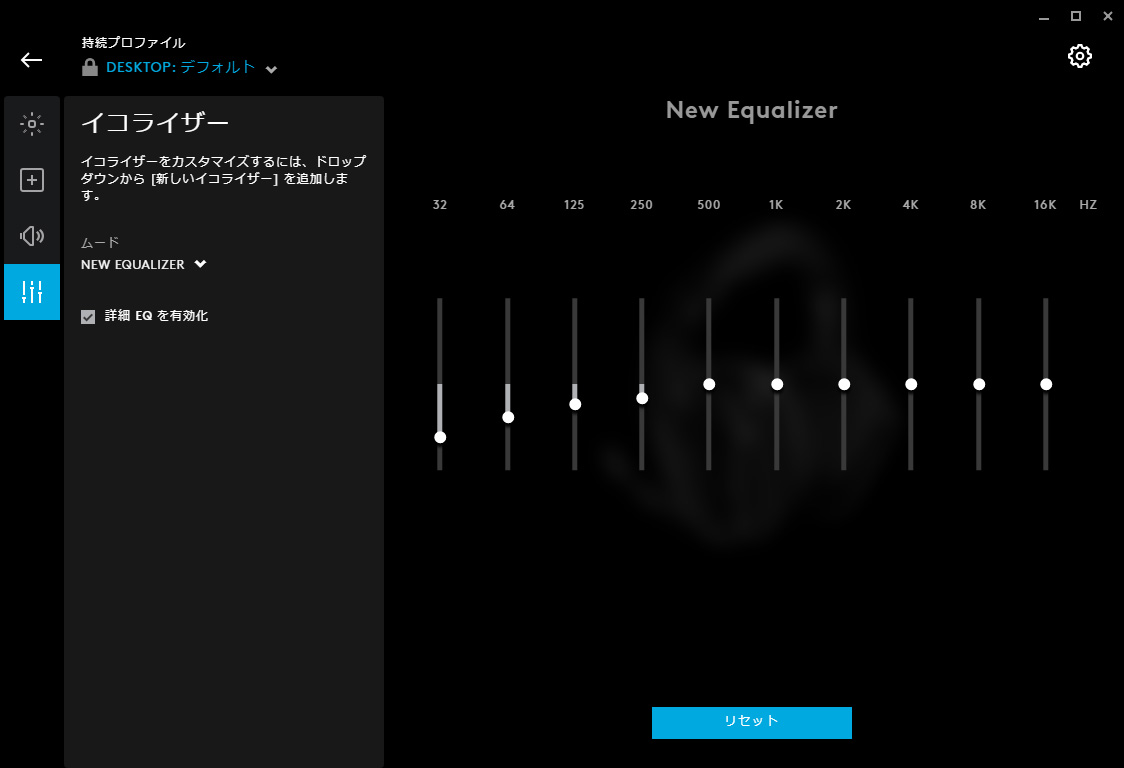The height and width of the screenshot is (768, 1124).
Task: Click the 64 Hz band slider knob
Action: 508,417
